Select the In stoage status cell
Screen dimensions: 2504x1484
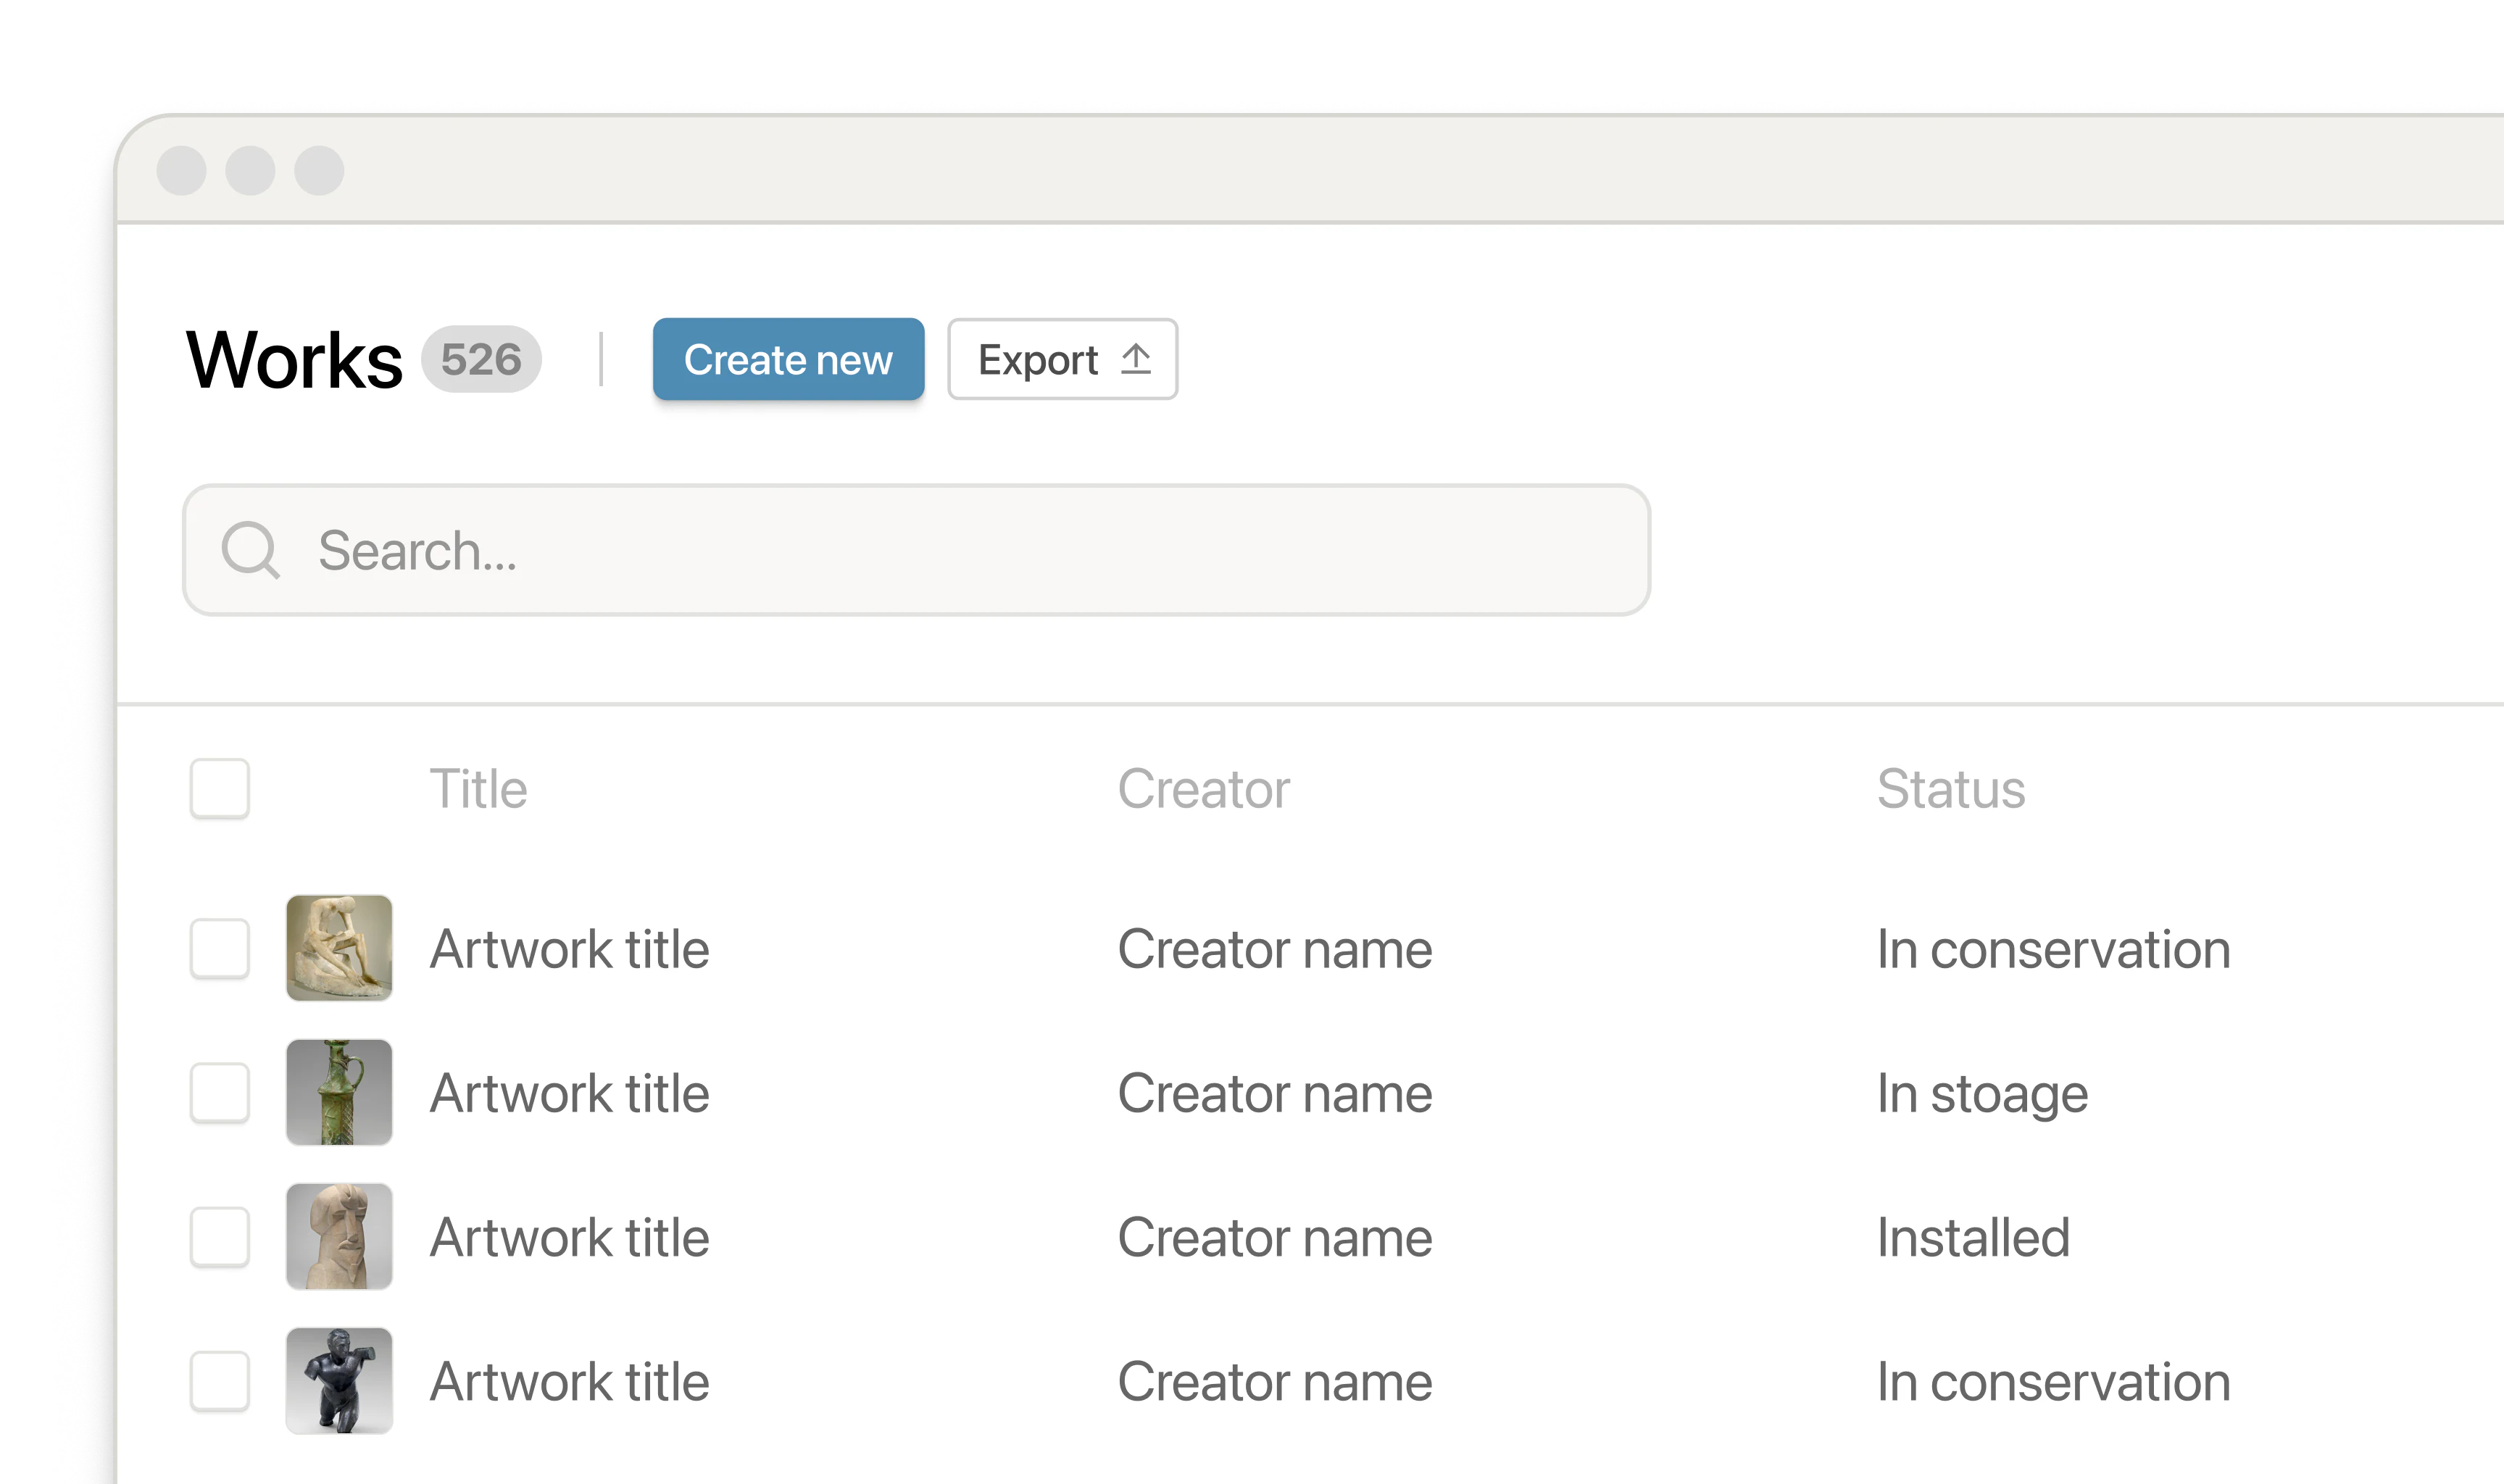pyautogui.click(x=1982, y=1094)
